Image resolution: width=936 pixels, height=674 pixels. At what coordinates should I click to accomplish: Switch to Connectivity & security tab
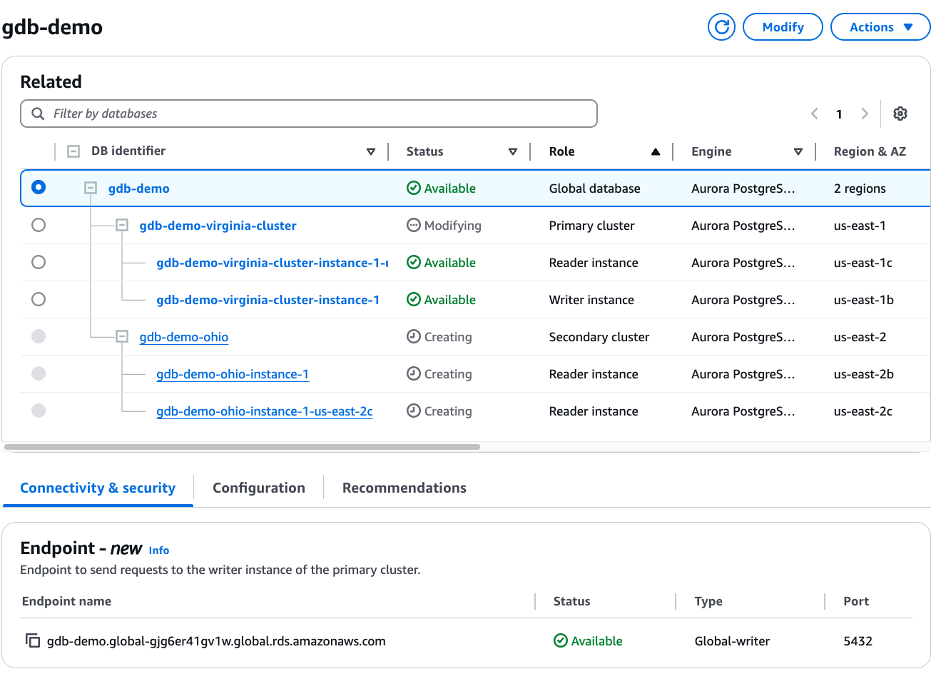click(x=98, y=488)
